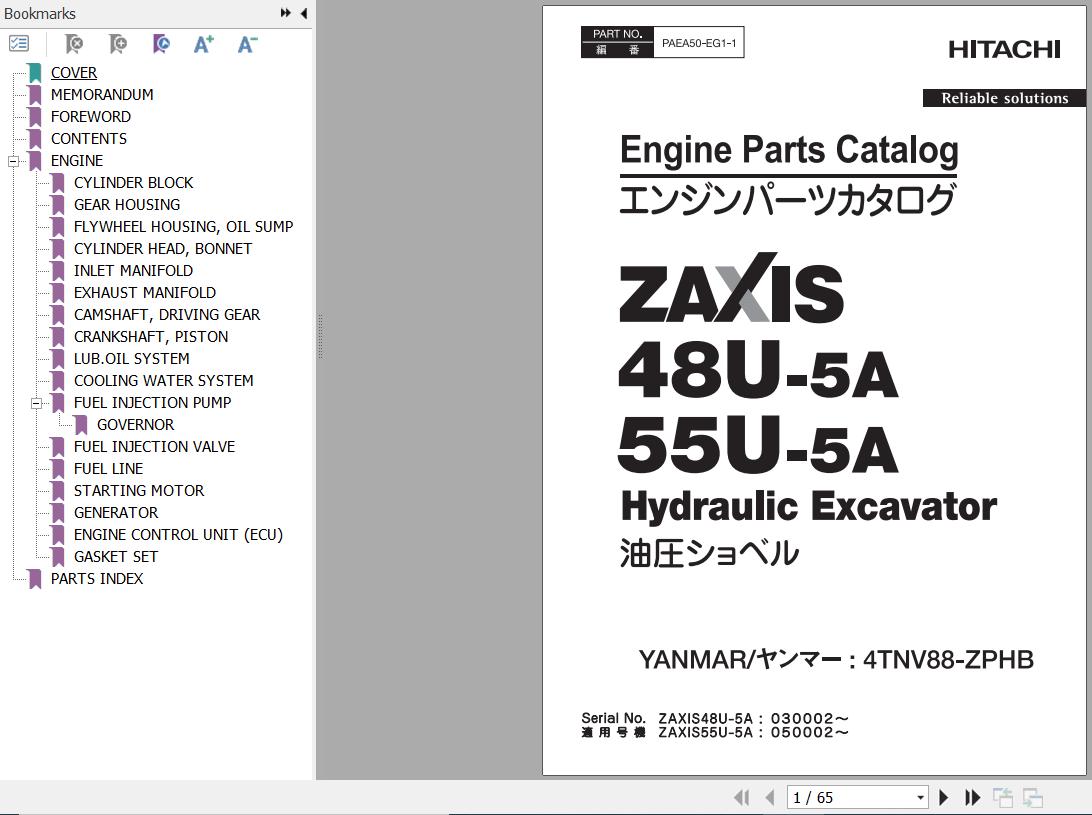Open GENERATOR bookmark

pyautogui.click(x=116, y=513)
